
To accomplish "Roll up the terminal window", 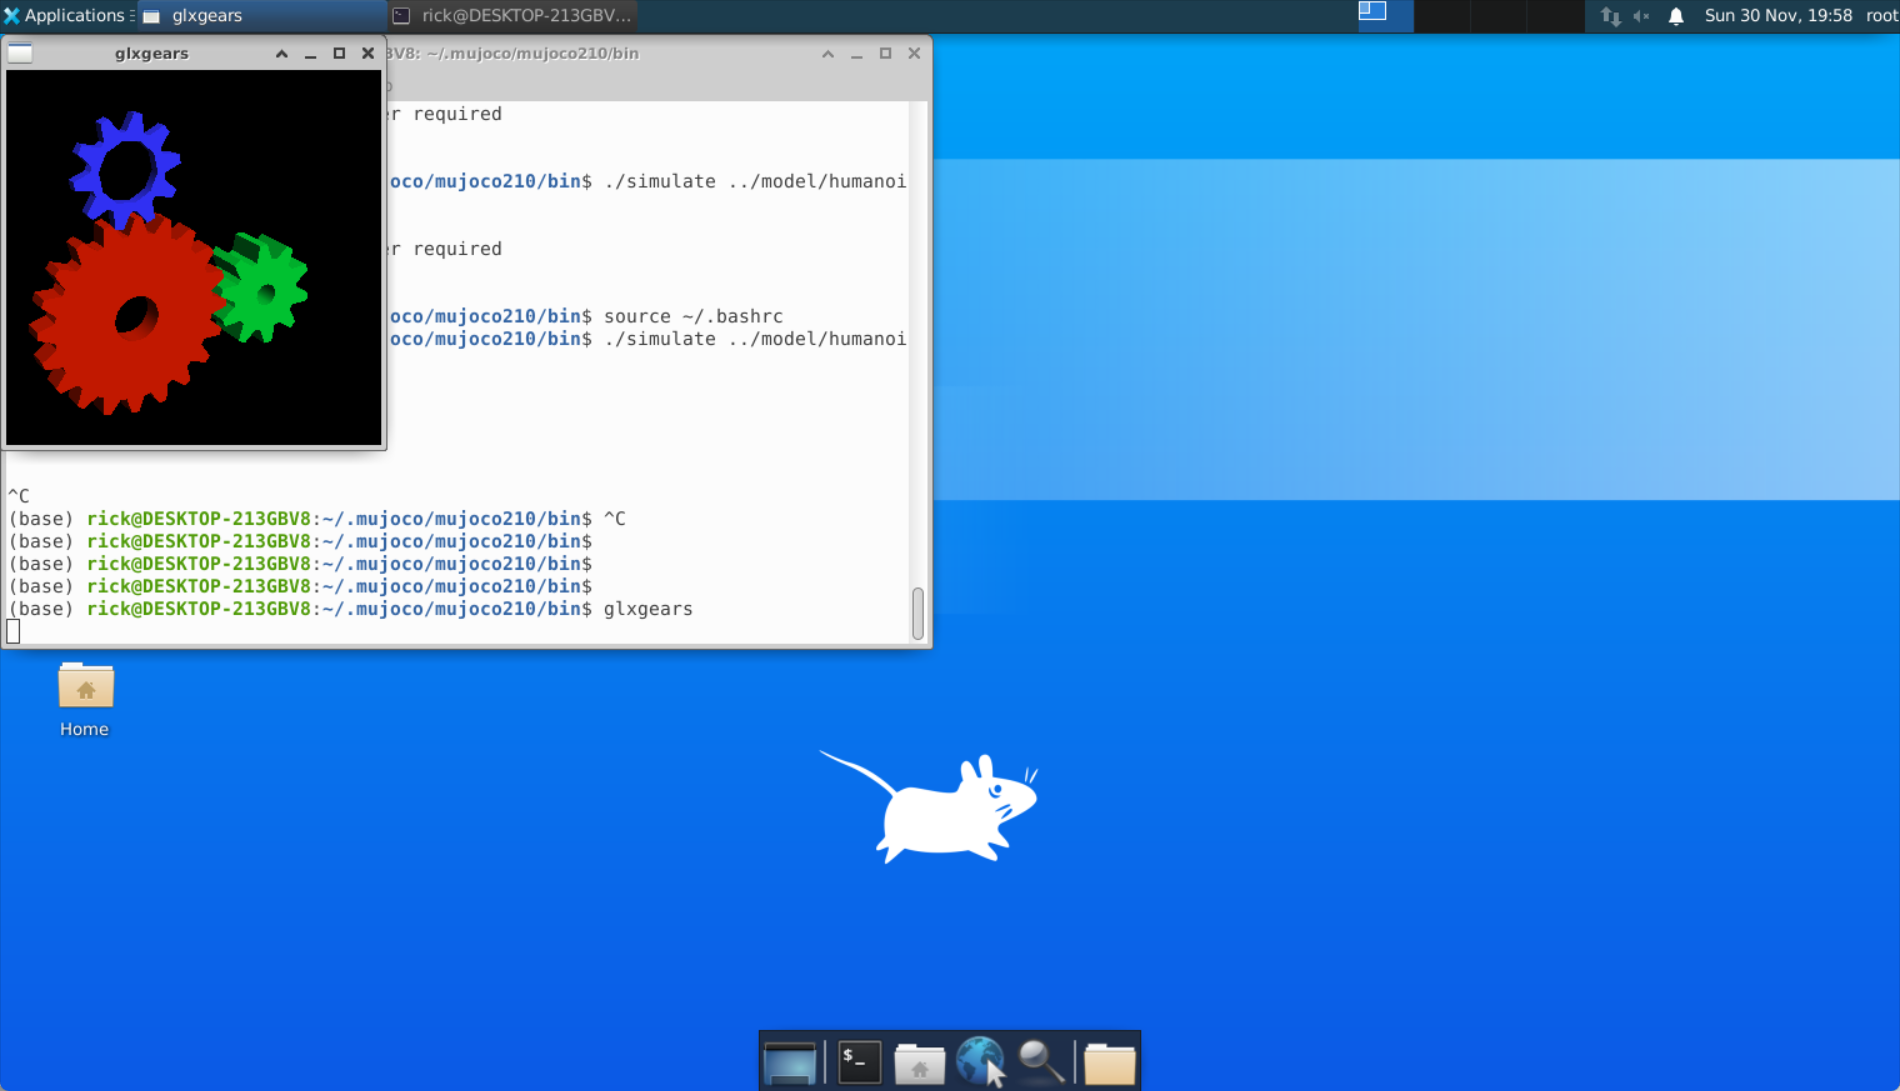I will pos(828,54).
